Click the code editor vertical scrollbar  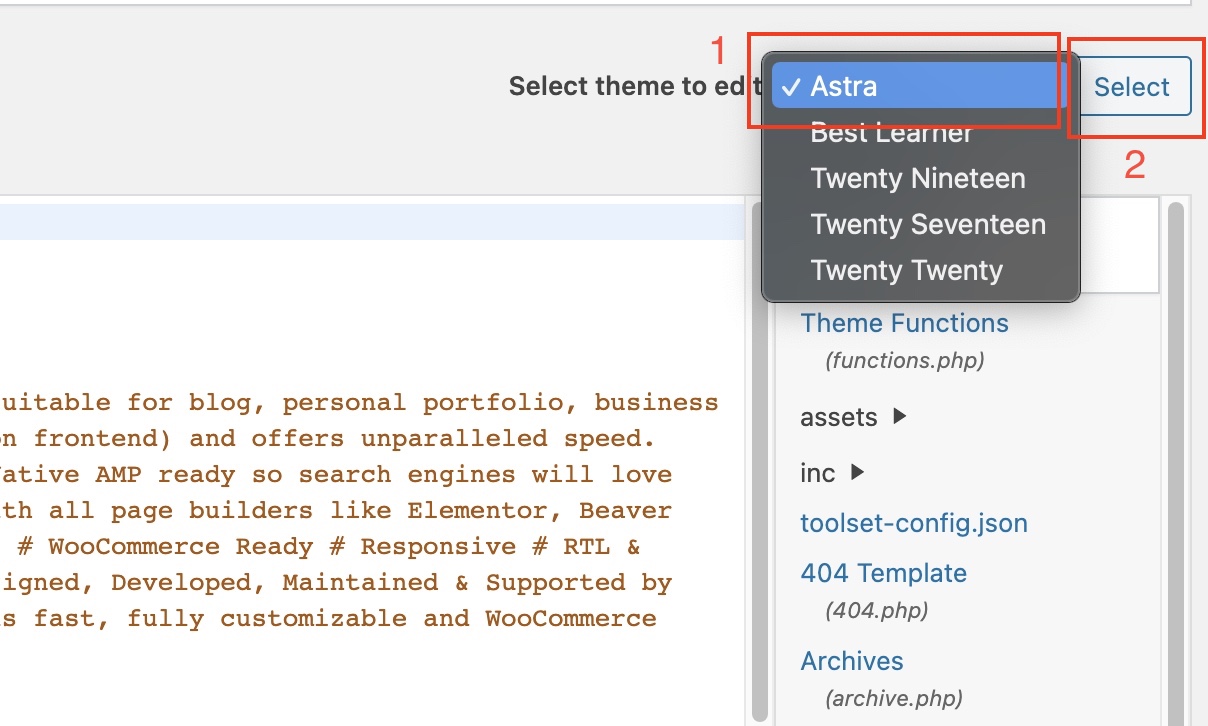click(760, 464)
